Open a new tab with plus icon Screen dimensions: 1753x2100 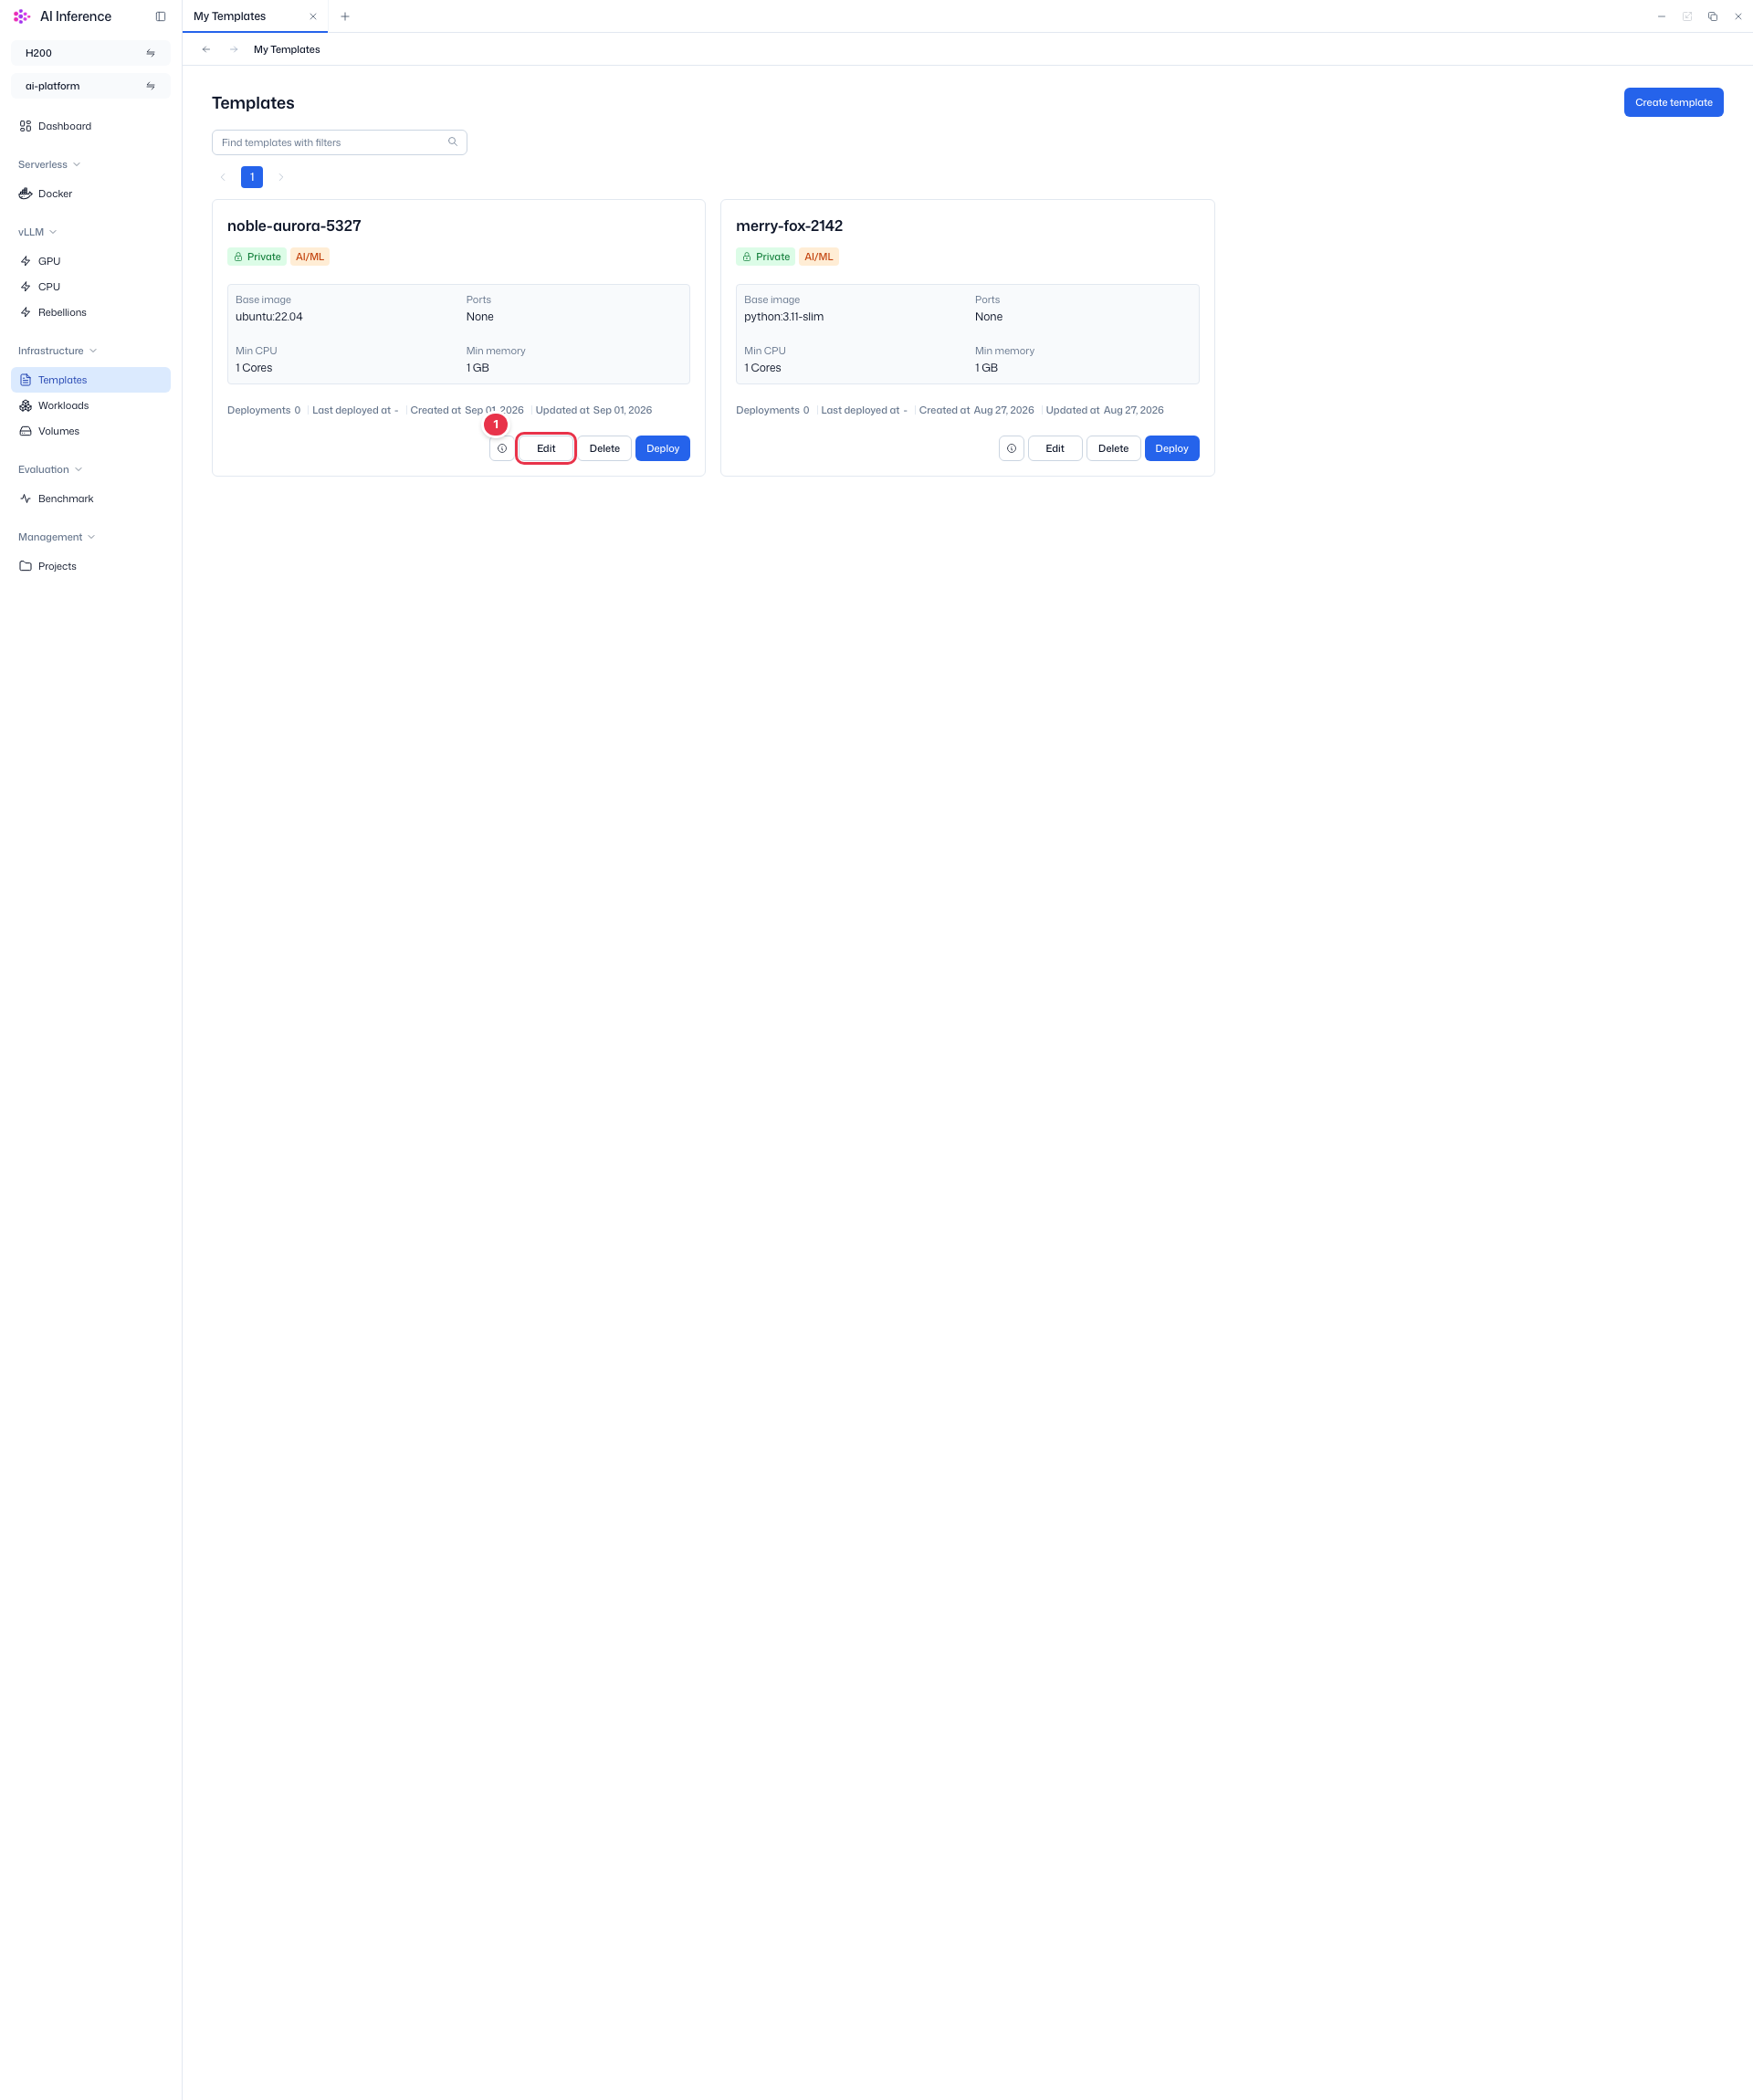tap(345, 17)
